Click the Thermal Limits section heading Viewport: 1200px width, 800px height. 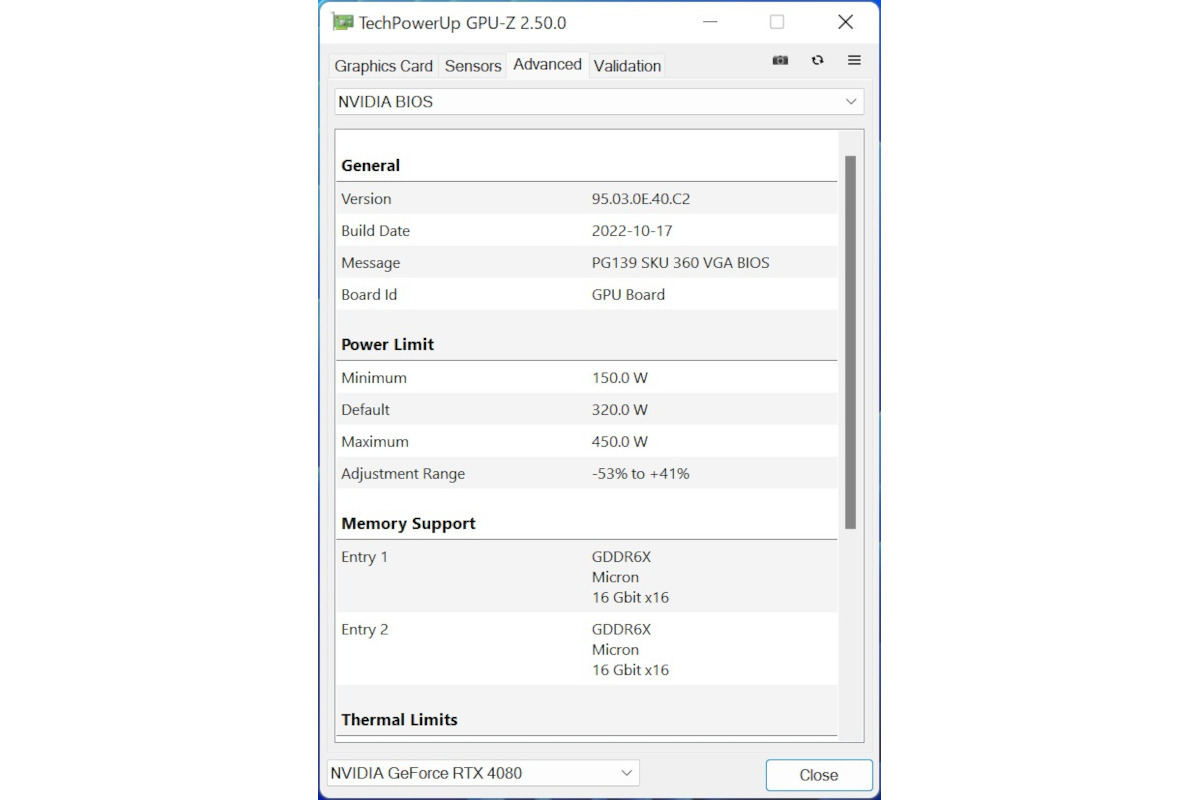pyautogui.click(x=400, y=720)
